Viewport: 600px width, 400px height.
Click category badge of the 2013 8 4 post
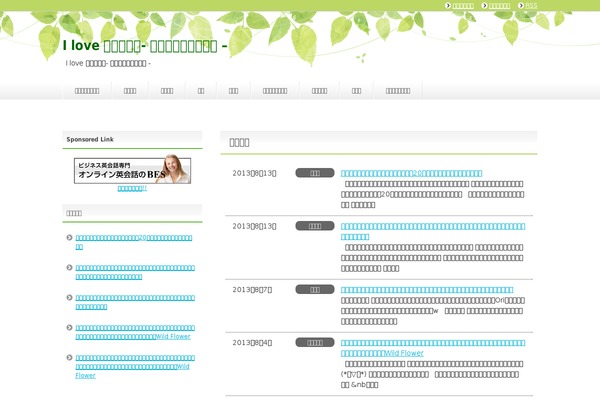(x=315, y=342)
